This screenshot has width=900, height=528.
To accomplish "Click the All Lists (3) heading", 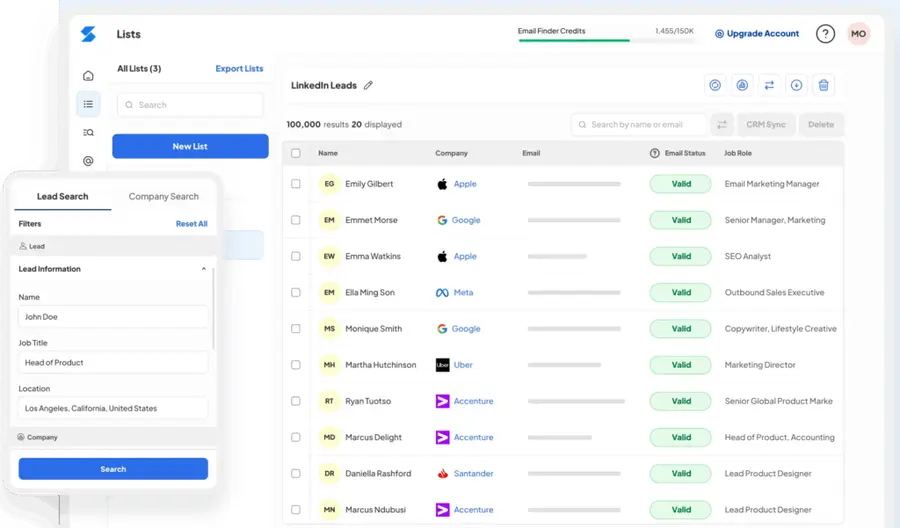I will [x=139, y=68].
